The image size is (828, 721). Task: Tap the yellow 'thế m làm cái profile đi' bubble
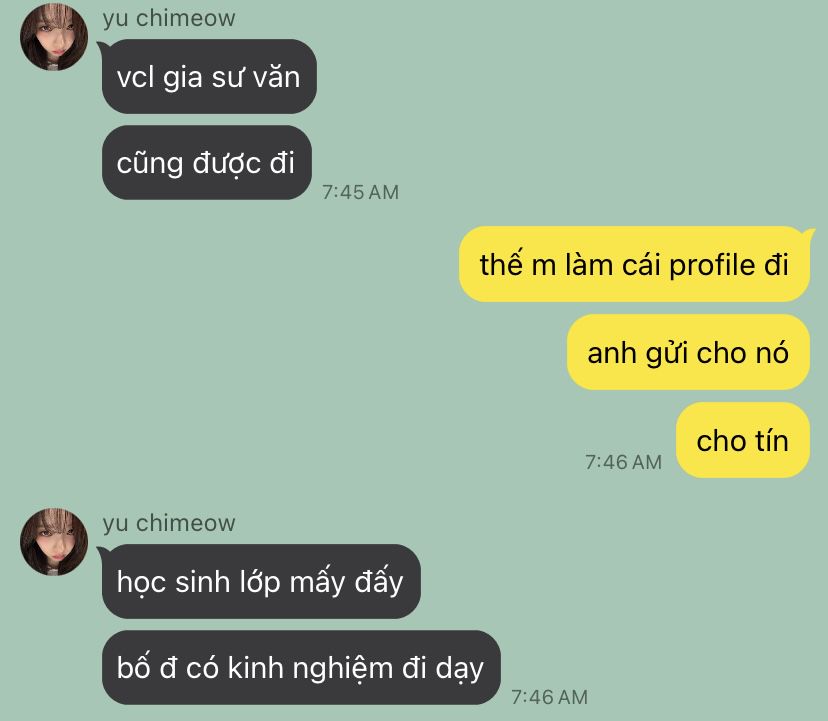(634, 264)
